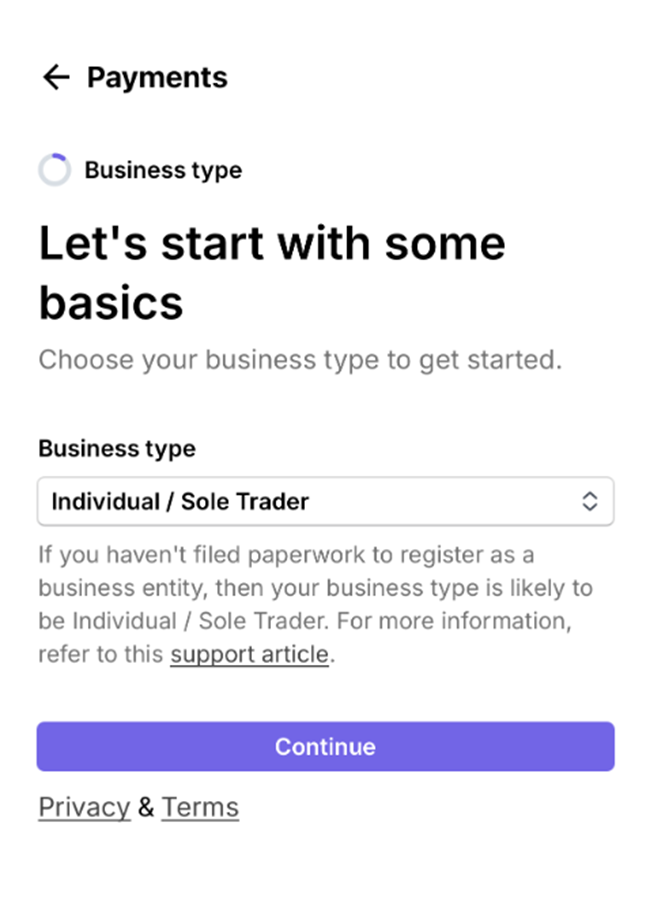
Task: Click the Business type step label beside spinner
Action: 163,170
